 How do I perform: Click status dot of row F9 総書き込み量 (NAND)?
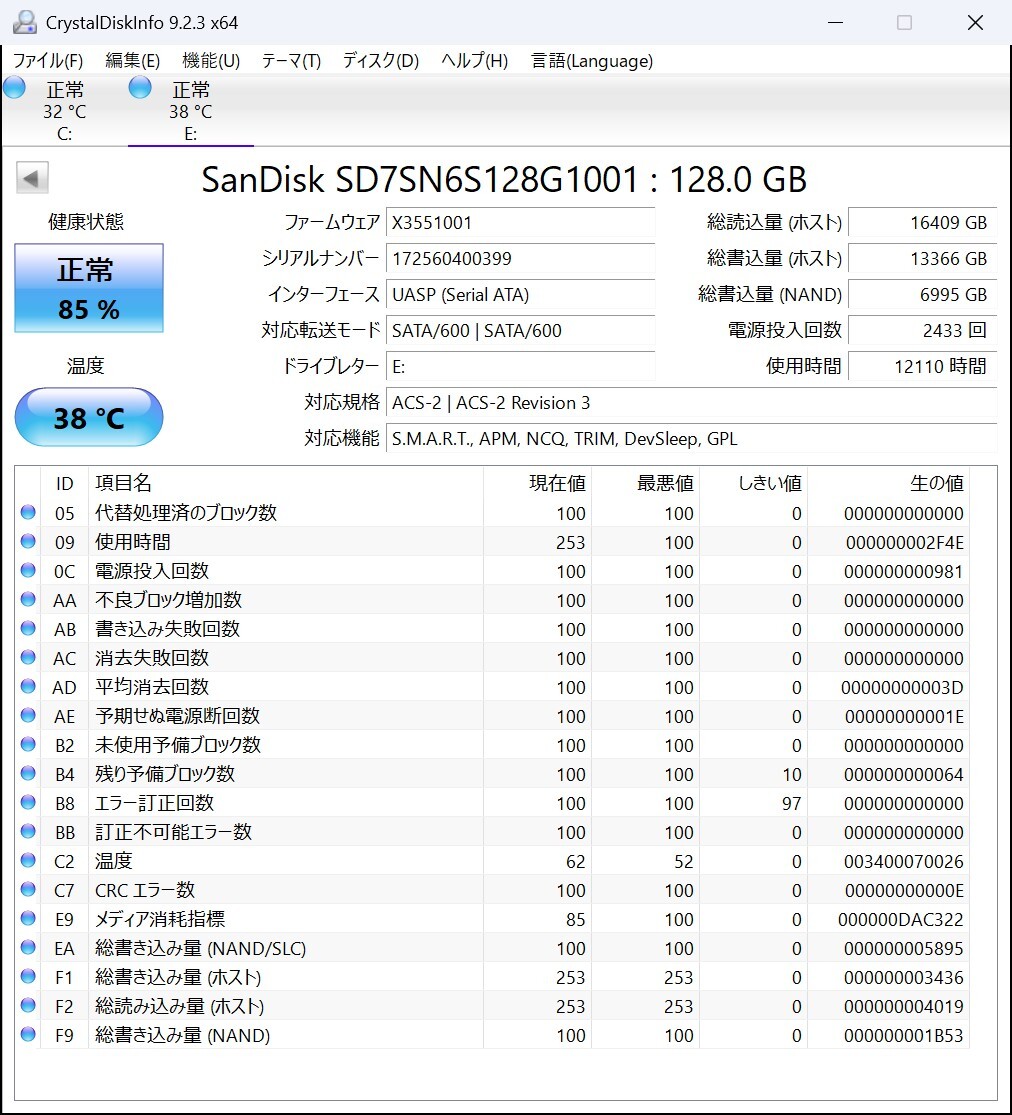(x=28, y=1034)
